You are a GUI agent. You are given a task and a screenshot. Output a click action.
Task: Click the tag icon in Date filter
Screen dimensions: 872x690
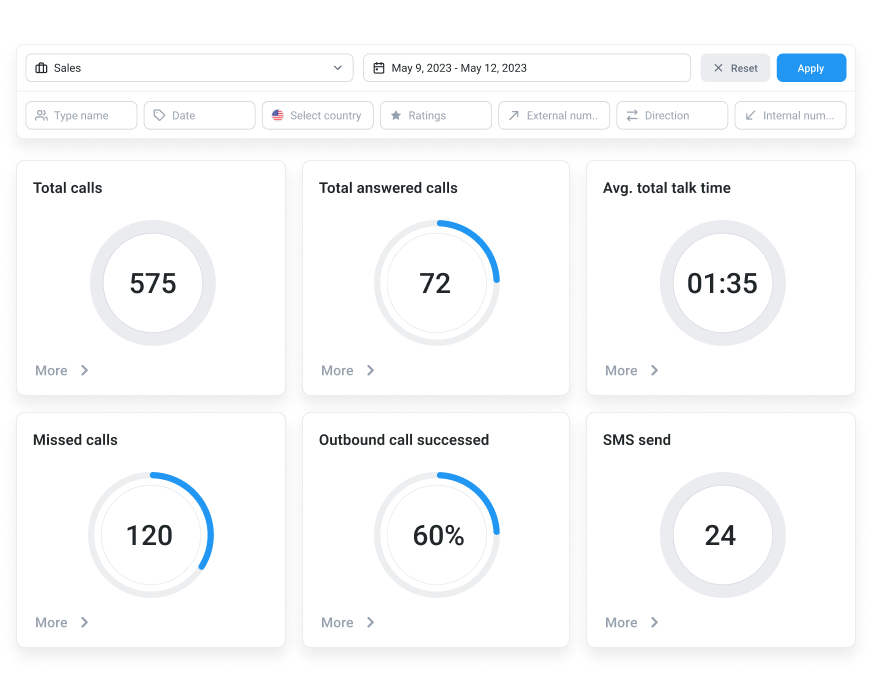[x=159, y=116]
